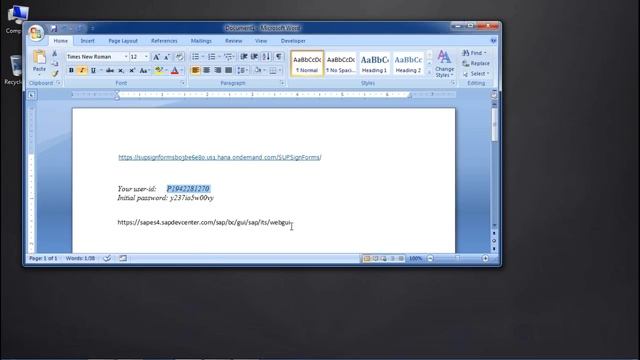Viewport: 640px width, 360px height.
Task: Toggle Strikethrough formatting
Action: click(109, 71)
